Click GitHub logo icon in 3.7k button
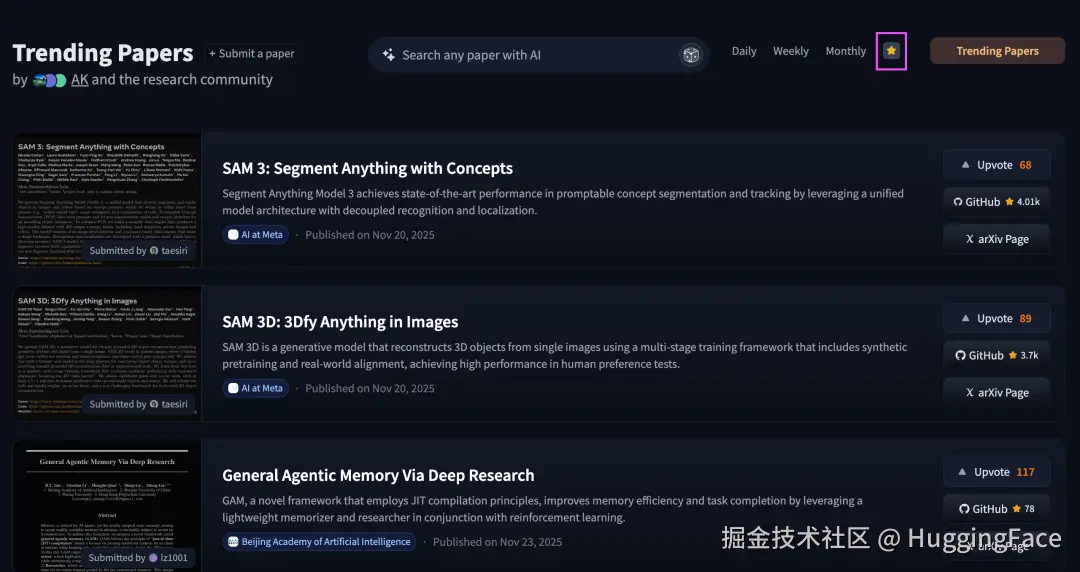The width and height of the screenshot is (1080, 572). (x=960, y=356)
